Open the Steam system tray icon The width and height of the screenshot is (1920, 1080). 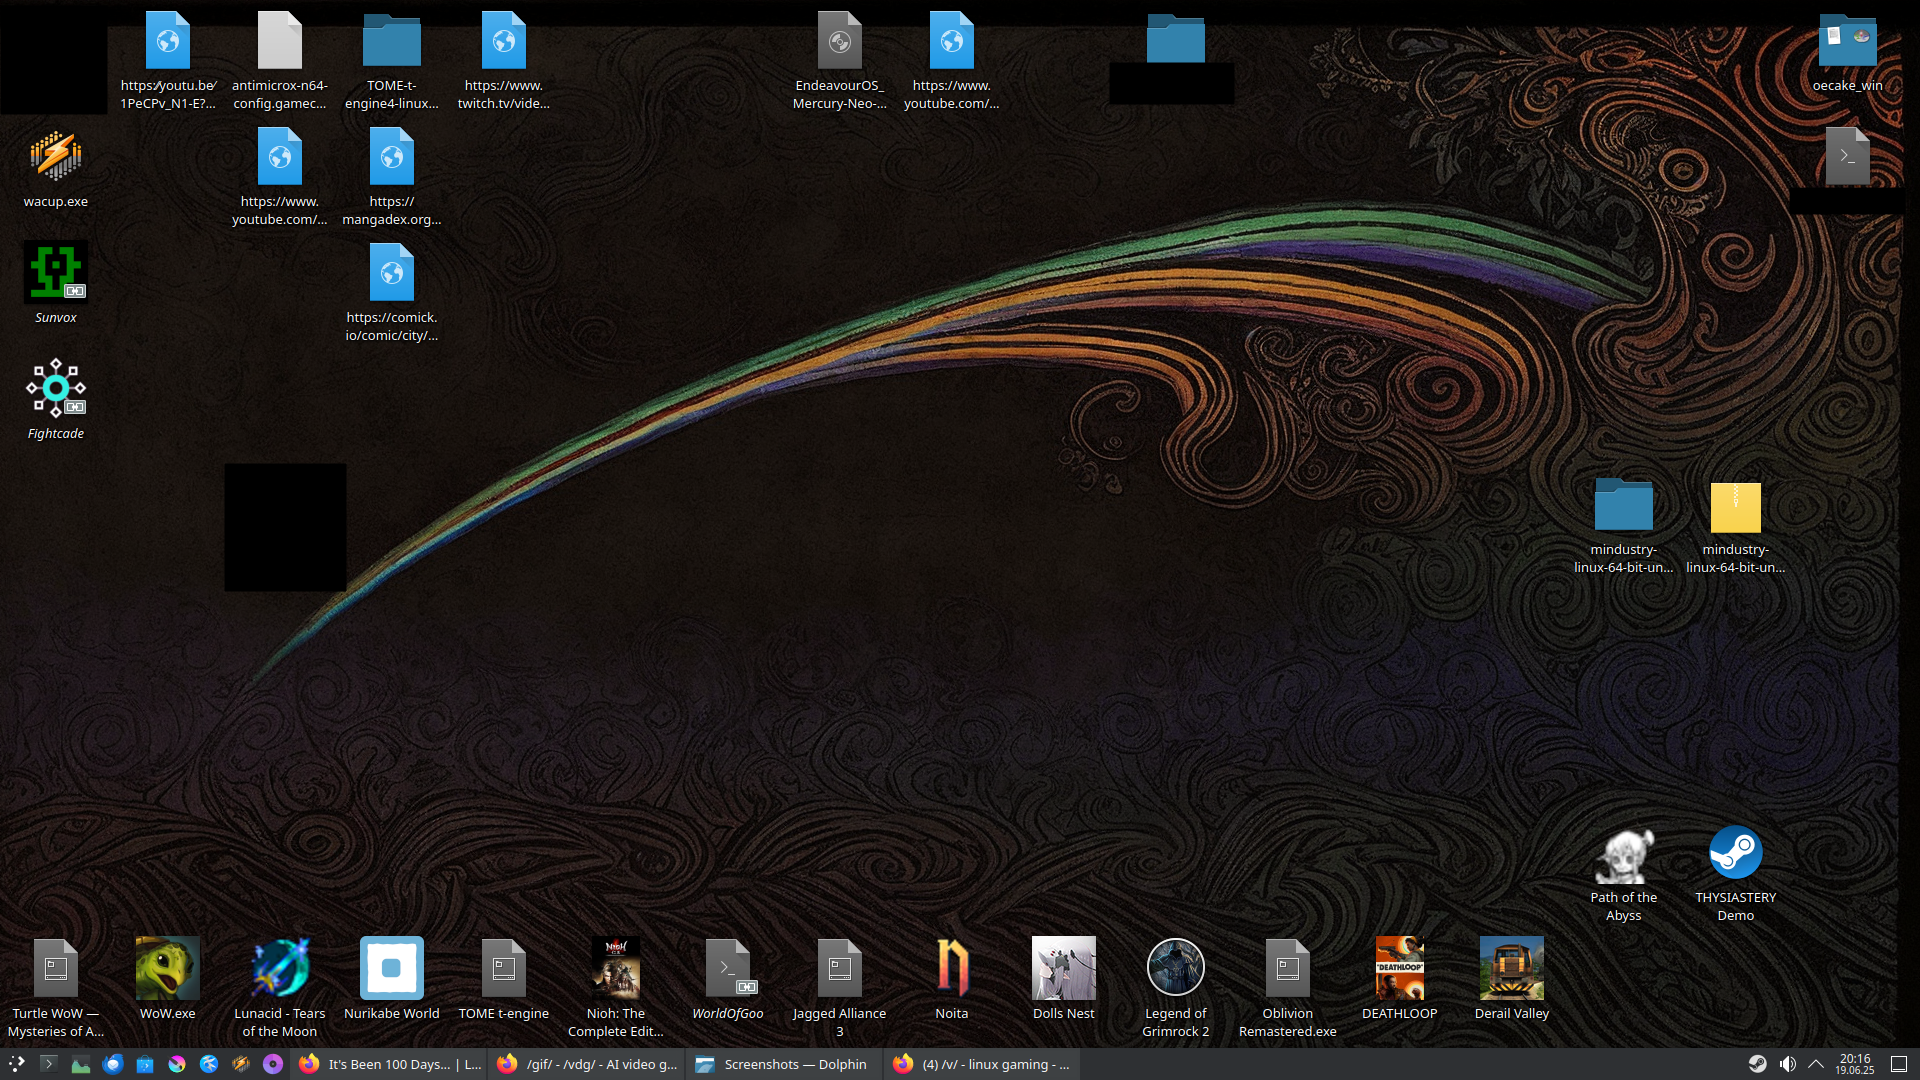click(1757, 1064)
